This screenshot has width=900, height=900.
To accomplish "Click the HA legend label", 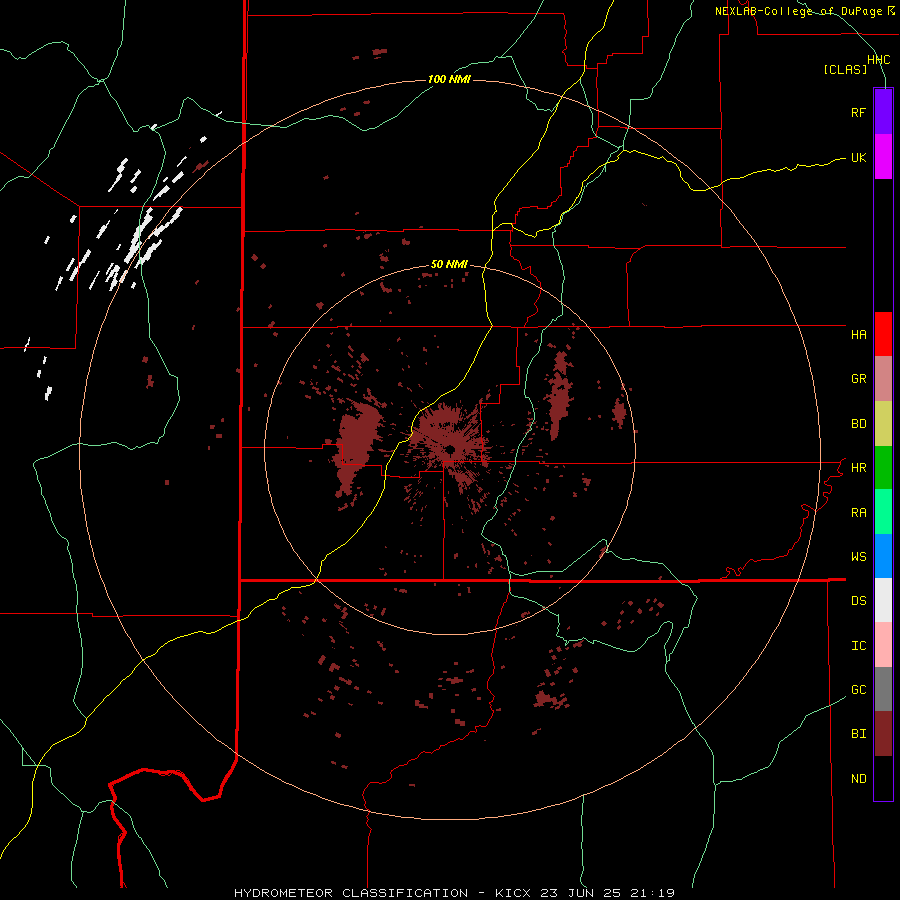I will click(858, 334).
